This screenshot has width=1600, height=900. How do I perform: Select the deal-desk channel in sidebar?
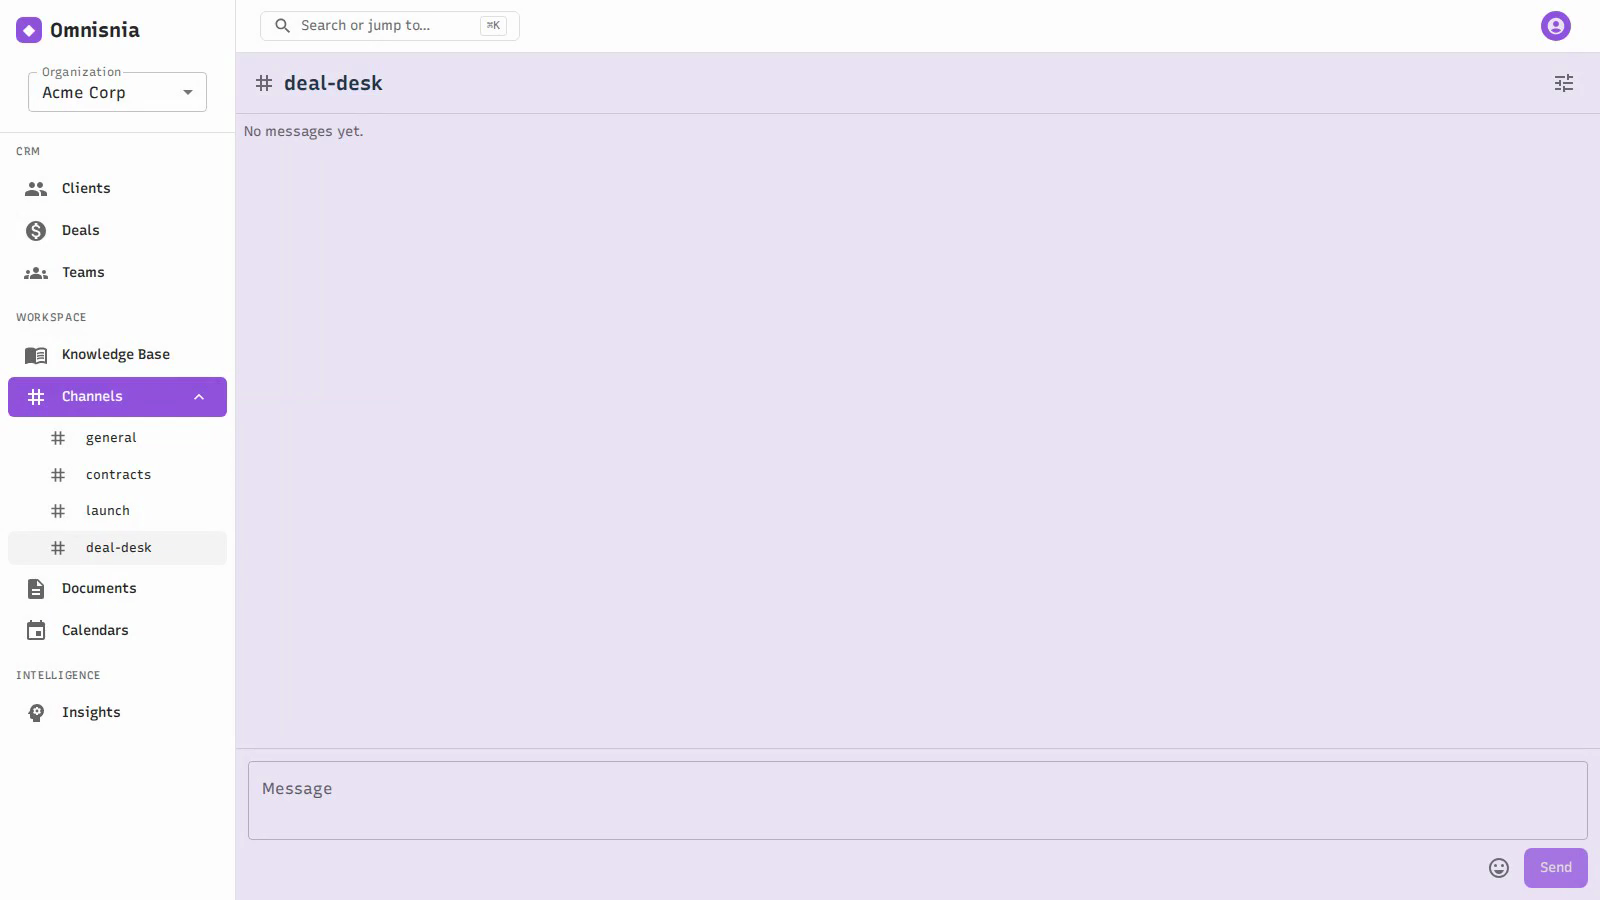tap(117, 548)
